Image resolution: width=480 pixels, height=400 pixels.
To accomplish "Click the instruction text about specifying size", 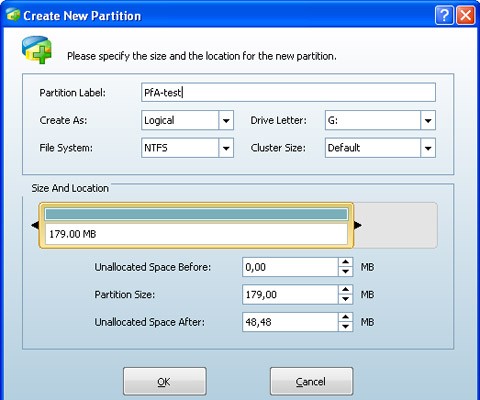I will [202, 56].
